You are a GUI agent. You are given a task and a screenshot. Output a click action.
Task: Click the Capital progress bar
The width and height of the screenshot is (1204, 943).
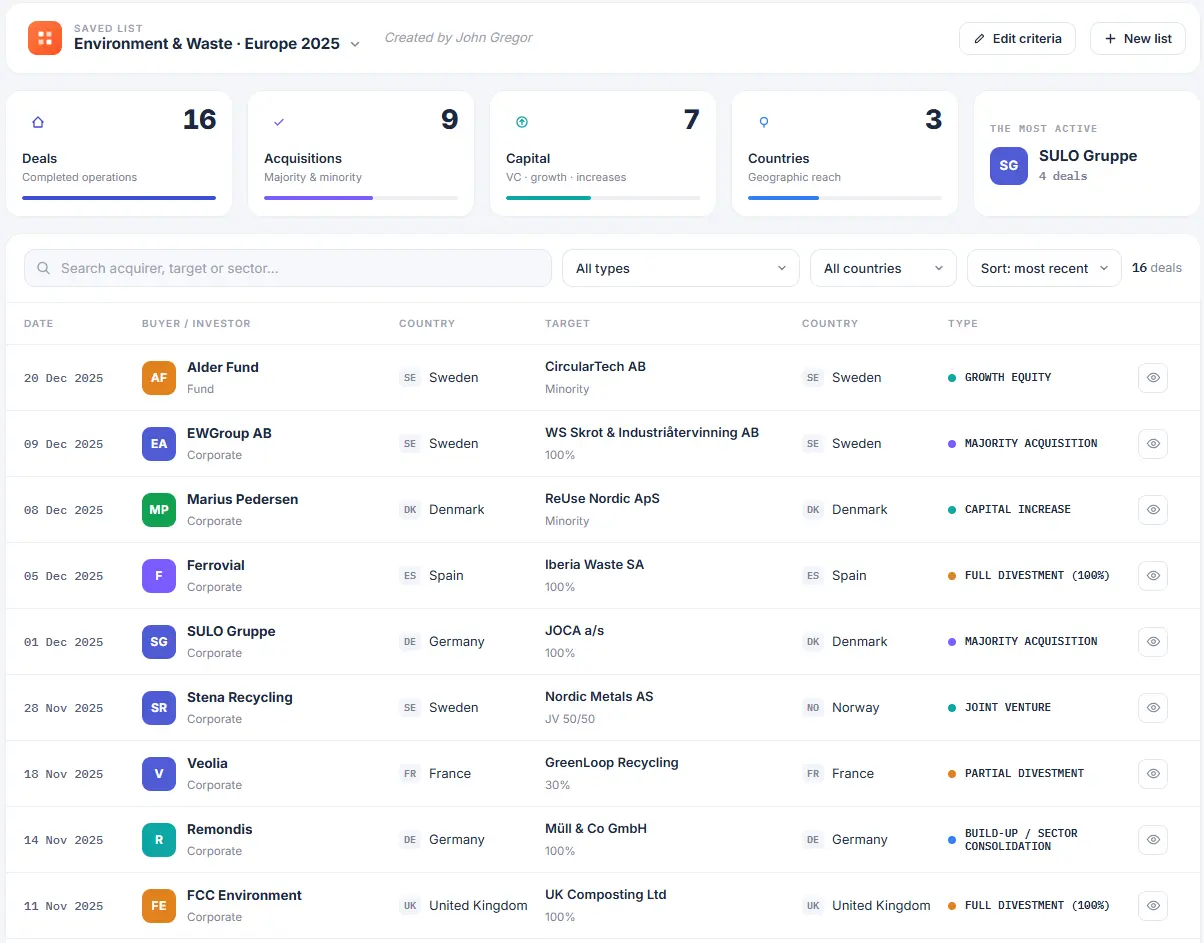pos(603,198)
